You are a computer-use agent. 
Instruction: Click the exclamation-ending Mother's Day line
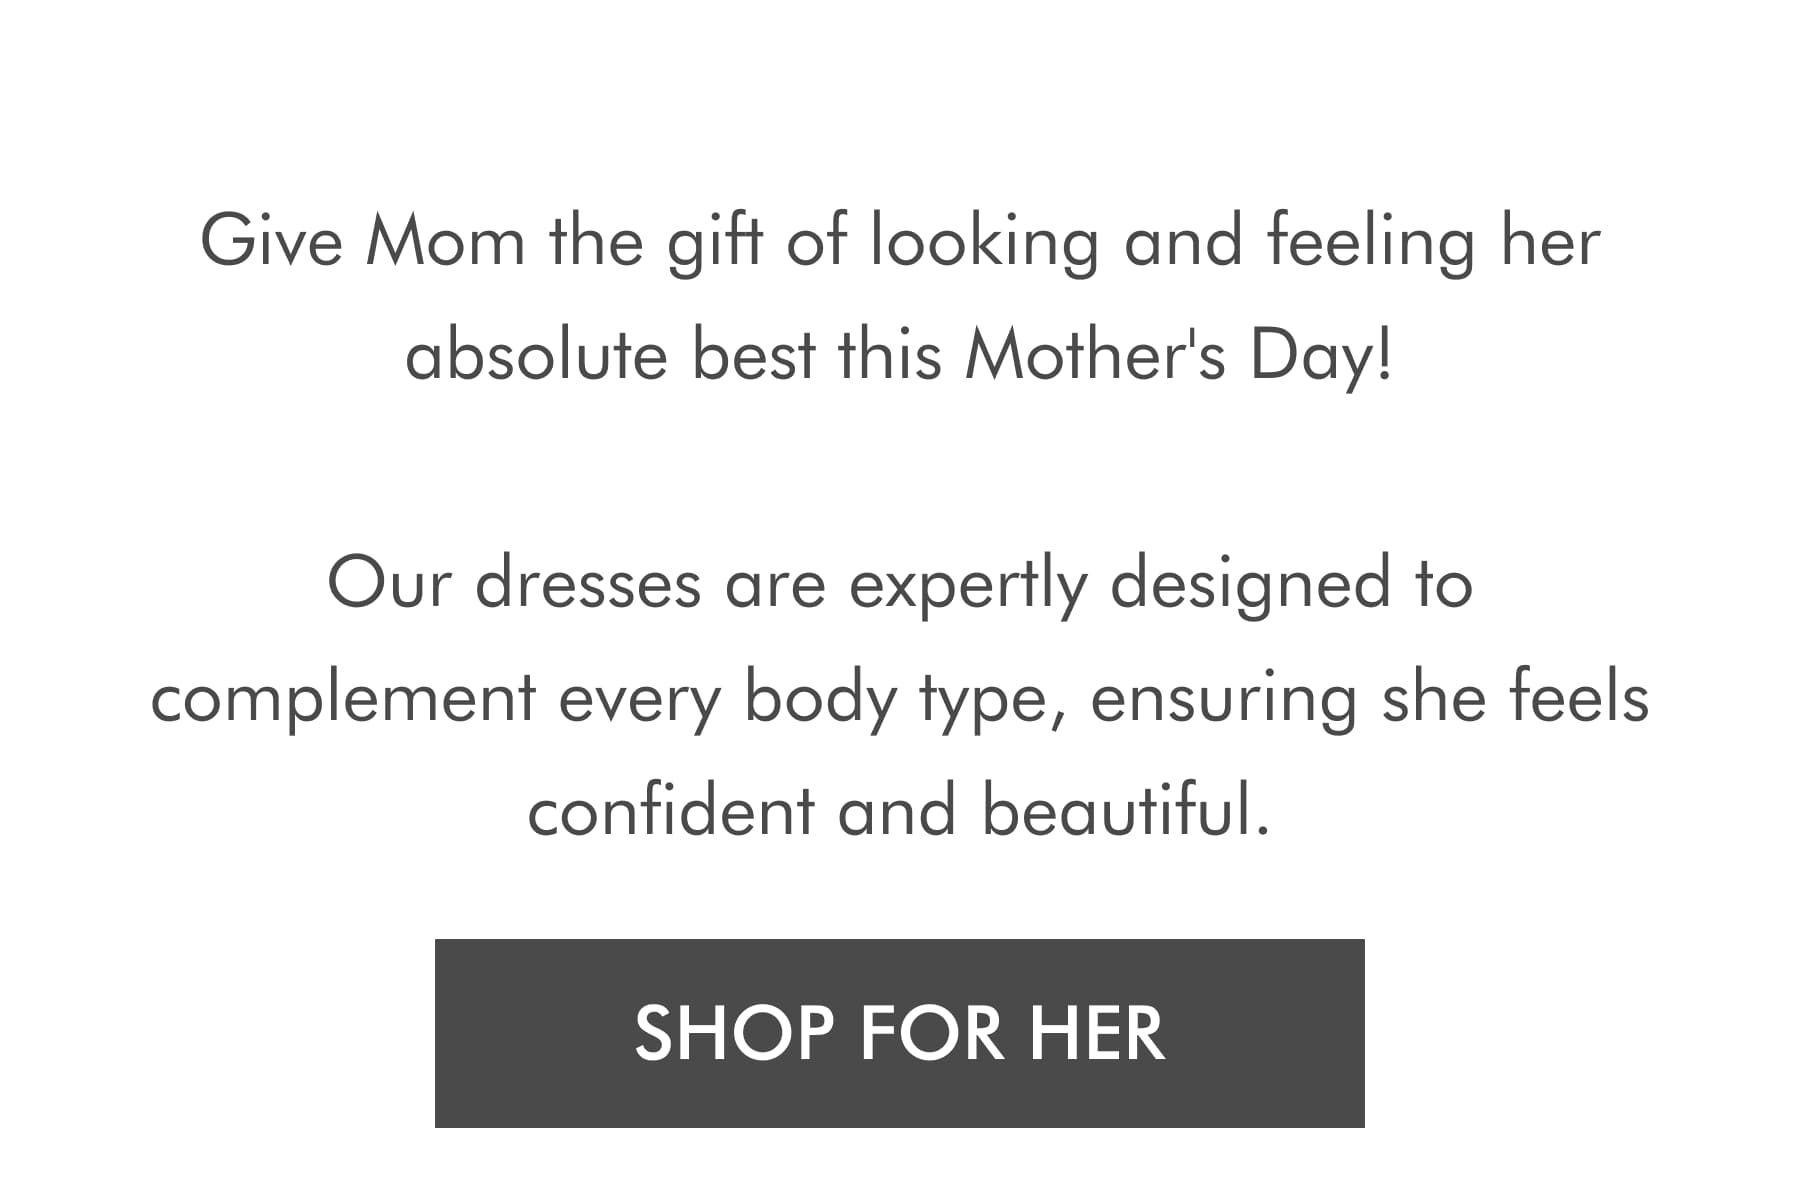click(900, 352)
